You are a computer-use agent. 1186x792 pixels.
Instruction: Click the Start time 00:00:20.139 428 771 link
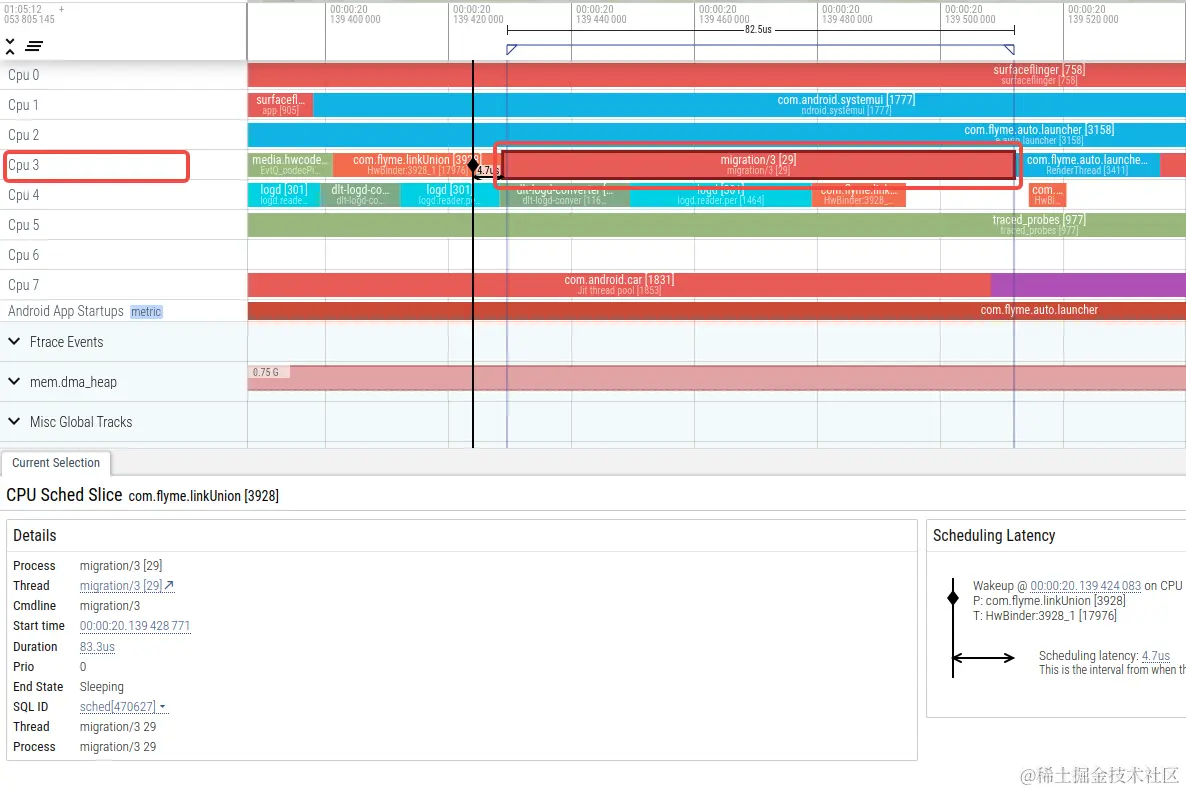[135, 626]
